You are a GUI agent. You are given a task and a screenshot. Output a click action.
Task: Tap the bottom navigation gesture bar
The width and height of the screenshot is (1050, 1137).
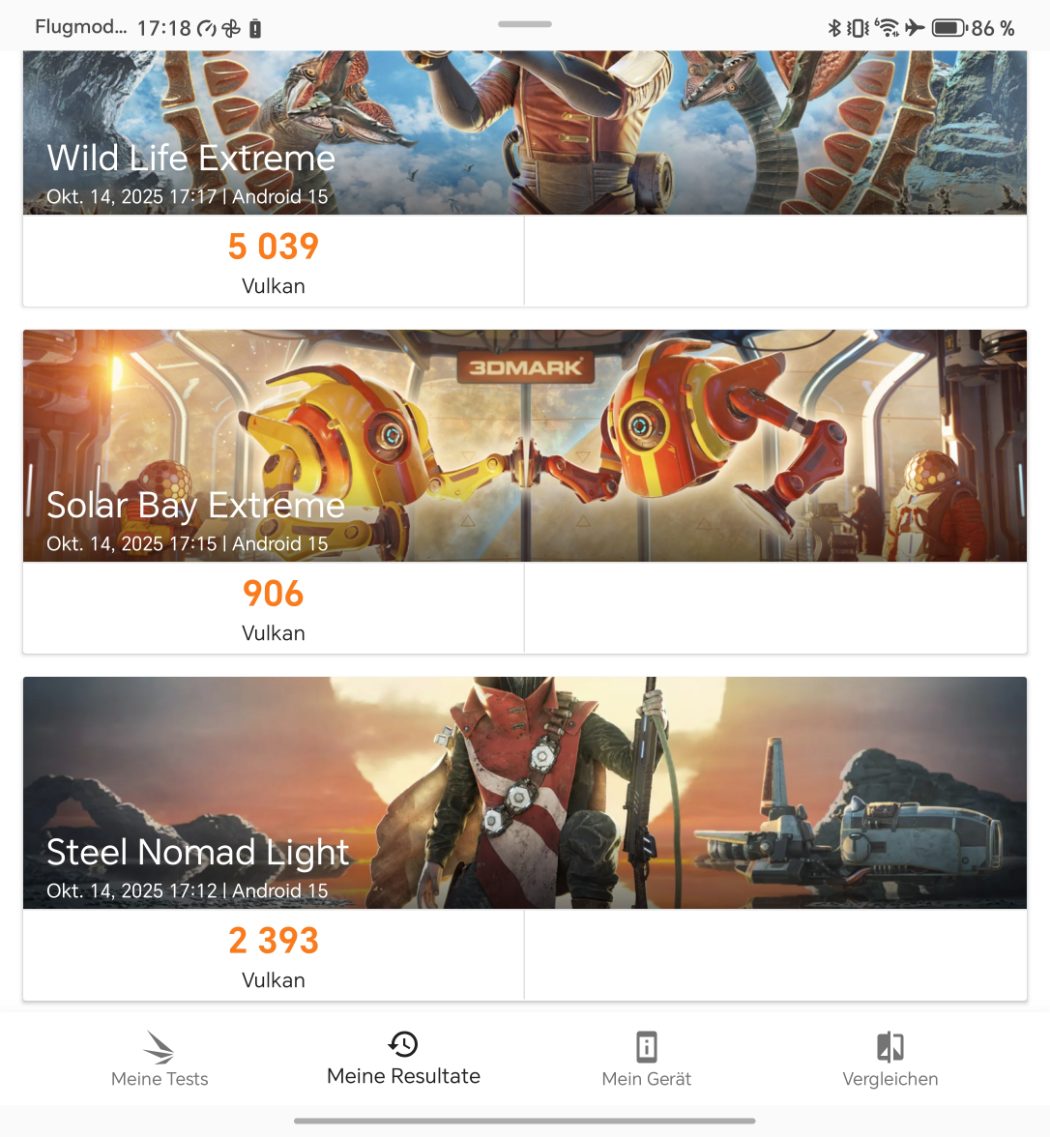coord(524,1121)
